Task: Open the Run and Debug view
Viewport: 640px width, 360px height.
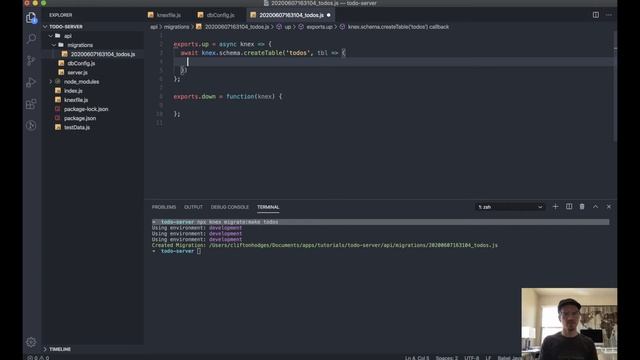Action: pyautogui.click(x=31, y=82)
